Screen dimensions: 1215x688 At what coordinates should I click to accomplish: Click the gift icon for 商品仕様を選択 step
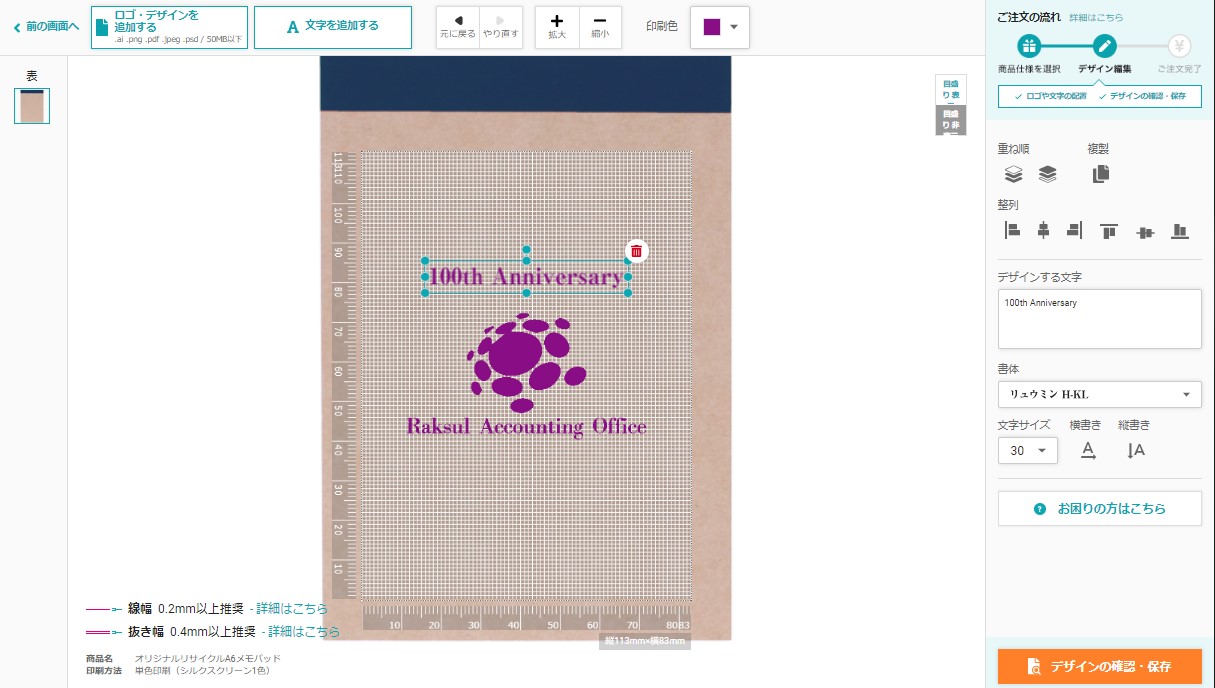1029,46
